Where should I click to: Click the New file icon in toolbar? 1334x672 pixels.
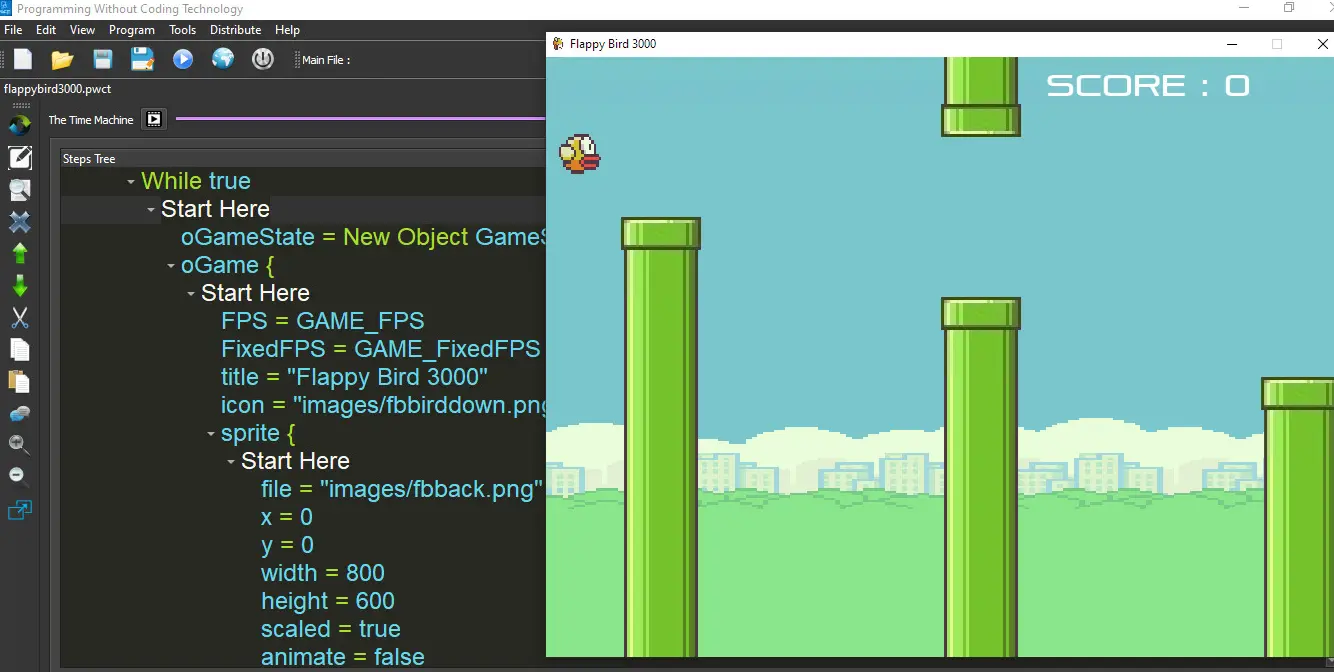[x=23, y=59]
